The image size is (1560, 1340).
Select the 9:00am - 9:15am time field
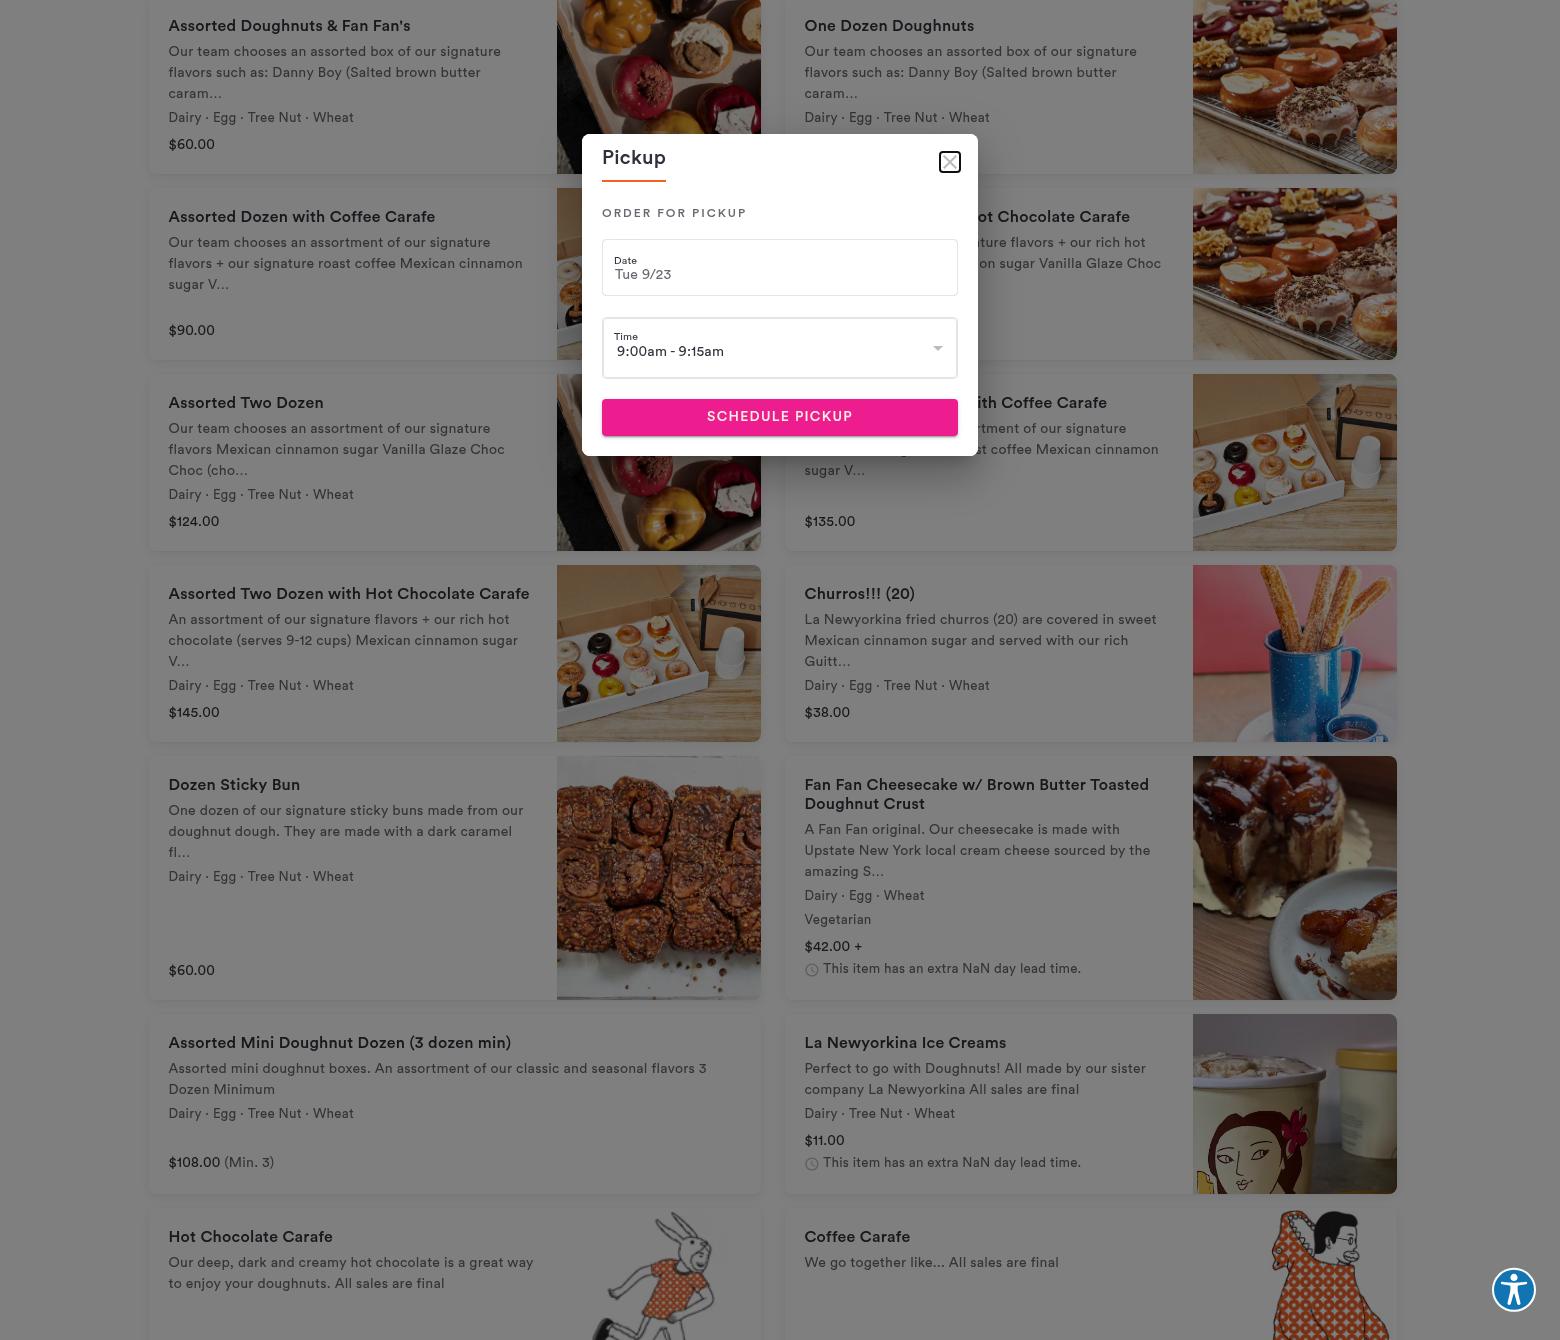(x=779, y=348)
